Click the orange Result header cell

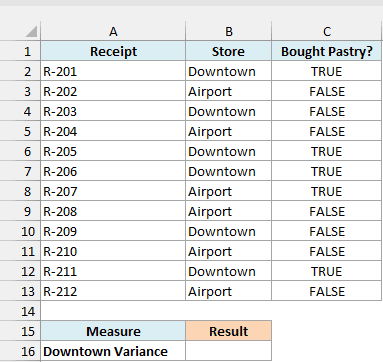point(228,331)
